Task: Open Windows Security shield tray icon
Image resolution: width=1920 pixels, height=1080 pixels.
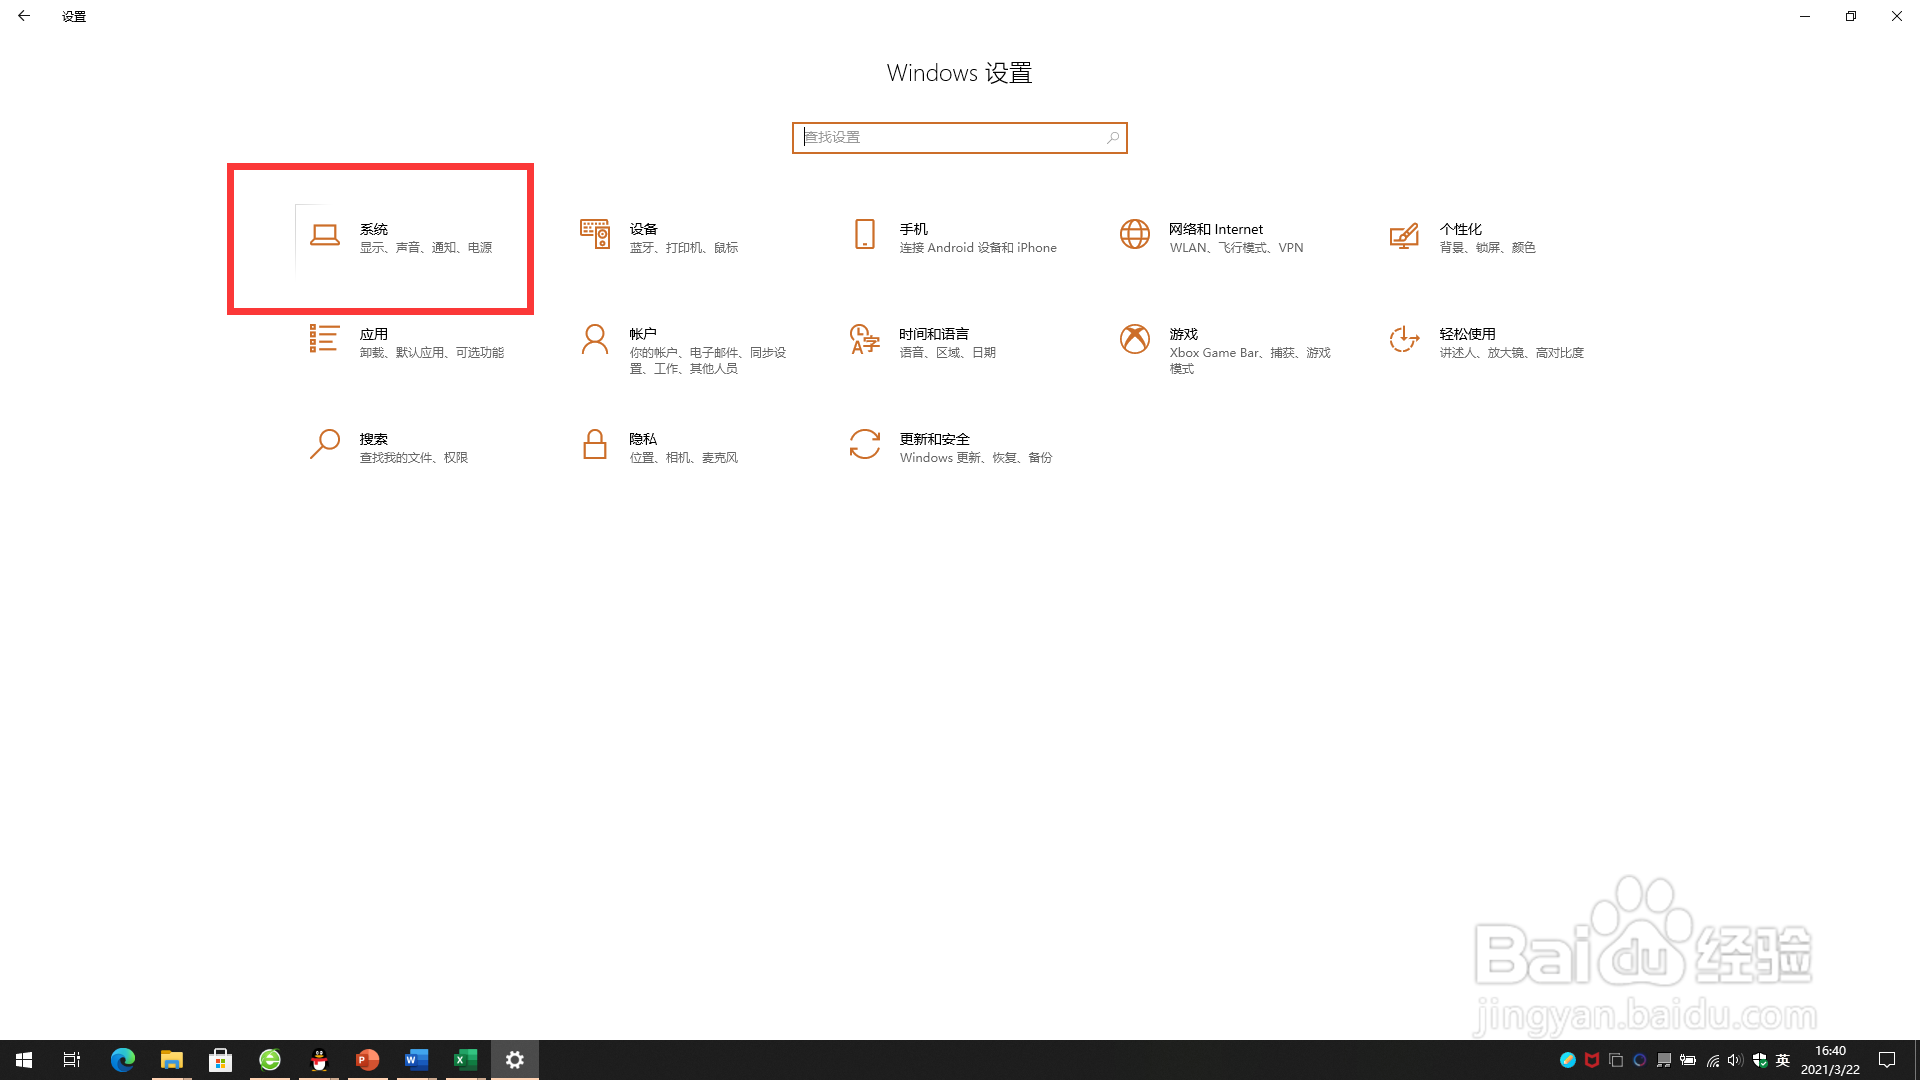Action: click(1759, 1060)
